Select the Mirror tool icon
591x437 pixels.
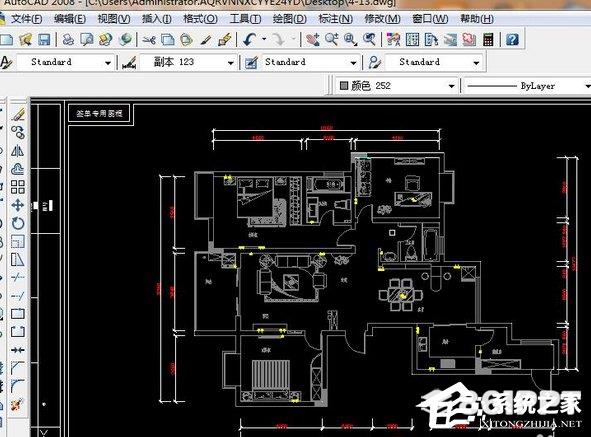click(18, 151)
